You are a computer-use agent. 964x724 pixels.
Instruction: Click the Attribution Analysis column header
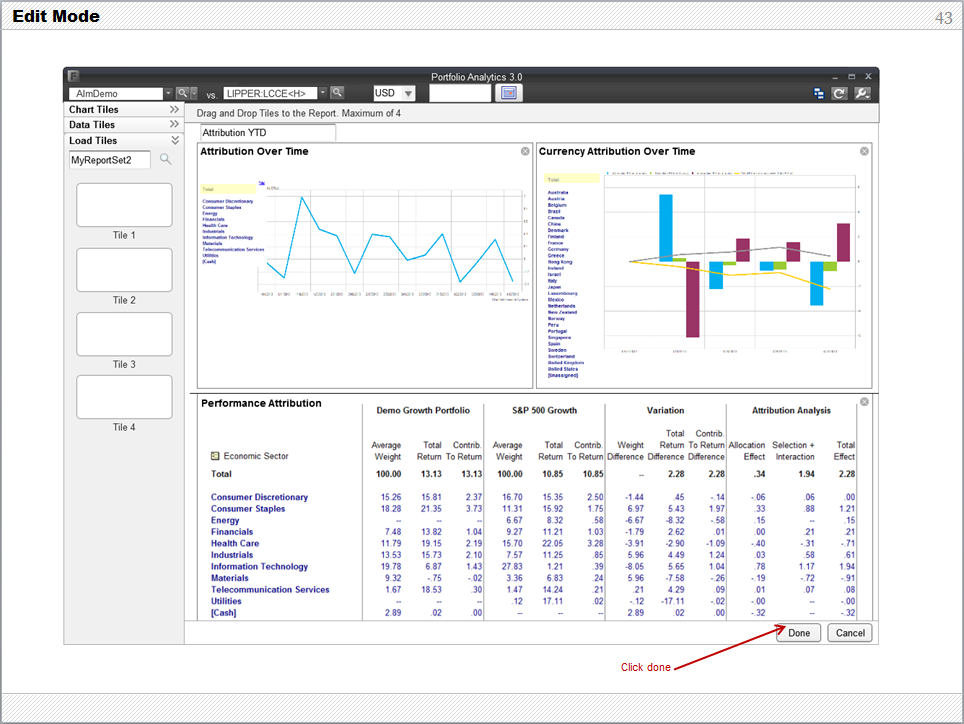(x=791, y=411)
